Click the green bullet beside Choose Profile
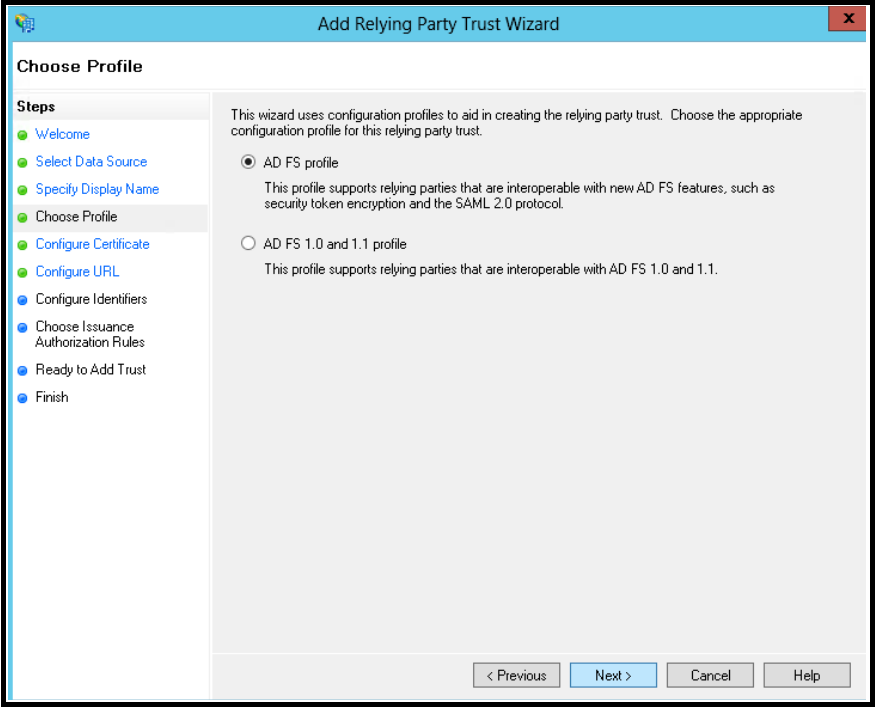 [x=22, y=217]
